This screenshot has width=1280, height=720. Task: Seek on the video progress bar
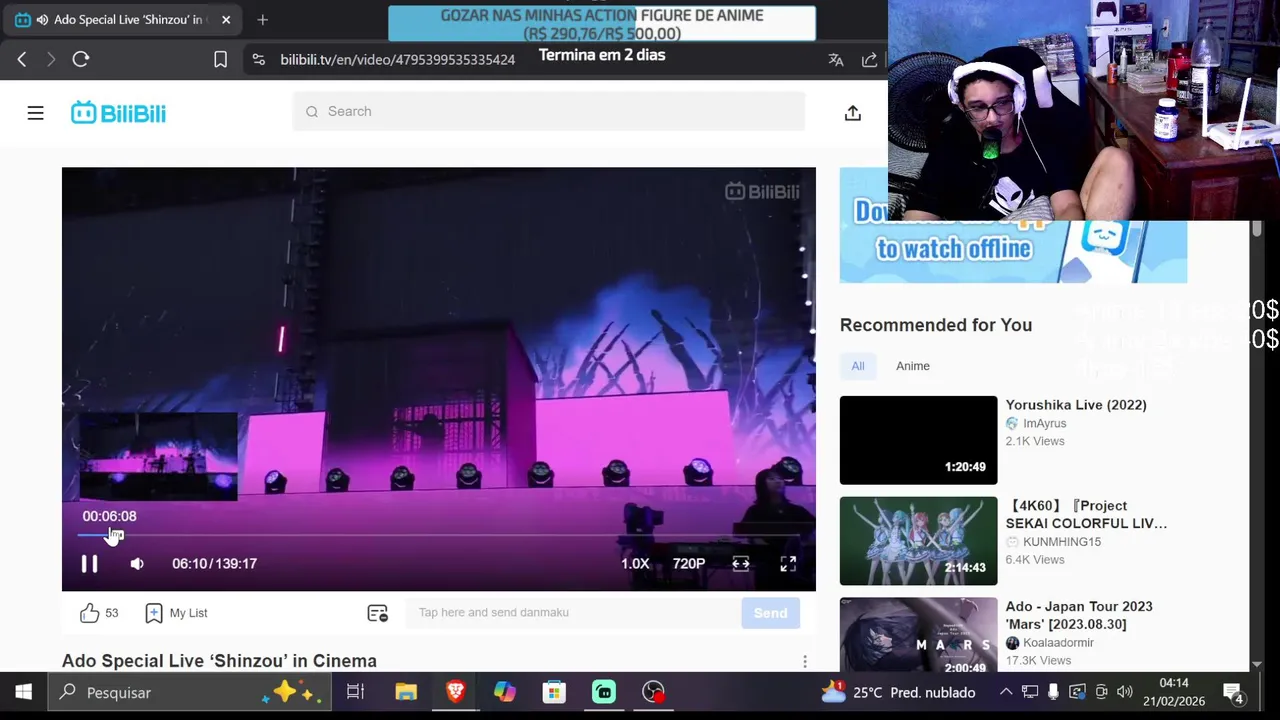pyautogui.click(x=439, y=536)
